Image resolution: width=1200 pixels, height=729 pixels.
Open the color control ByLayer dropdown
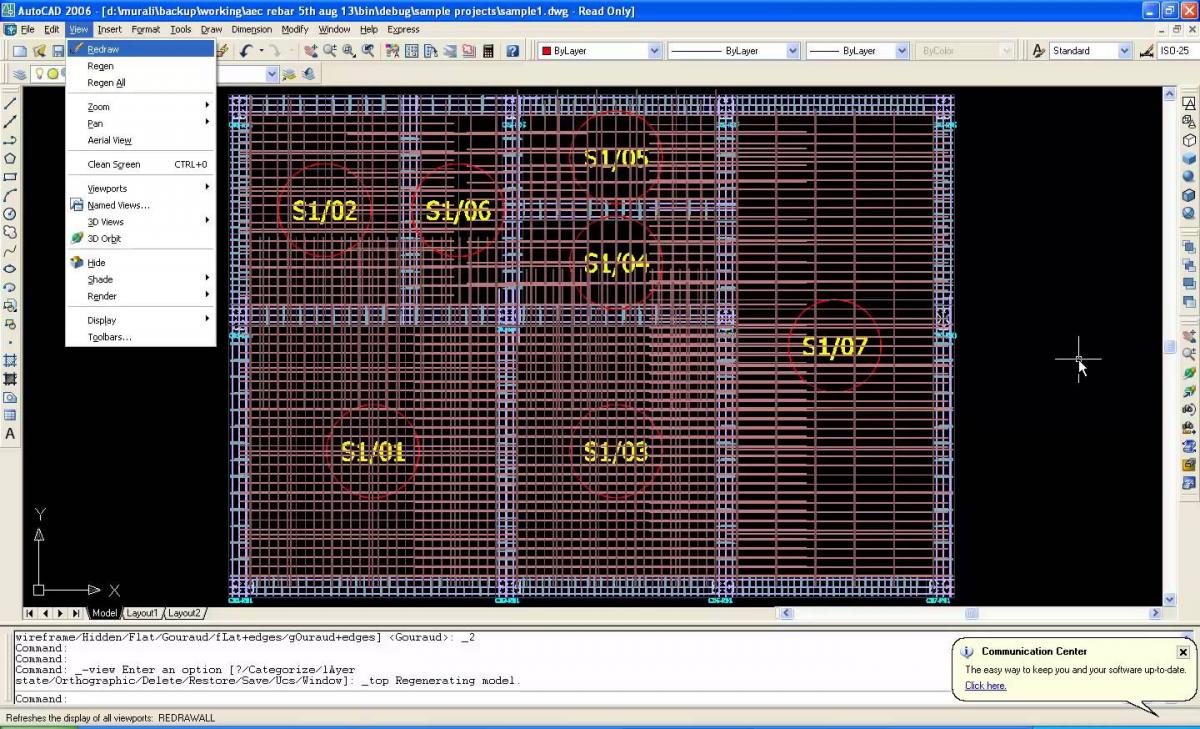click(654, 51)
